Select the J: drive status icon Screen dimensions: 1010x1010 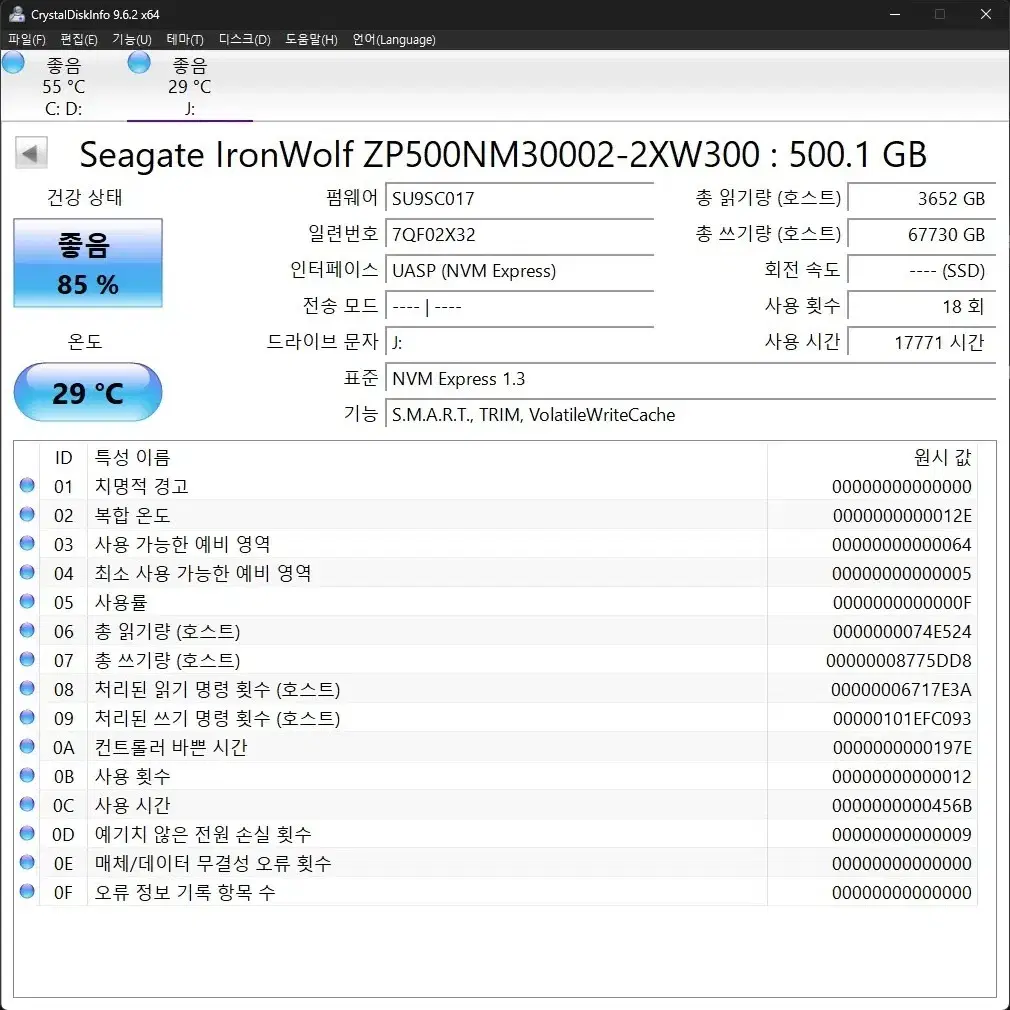click(x=137, y=62)
